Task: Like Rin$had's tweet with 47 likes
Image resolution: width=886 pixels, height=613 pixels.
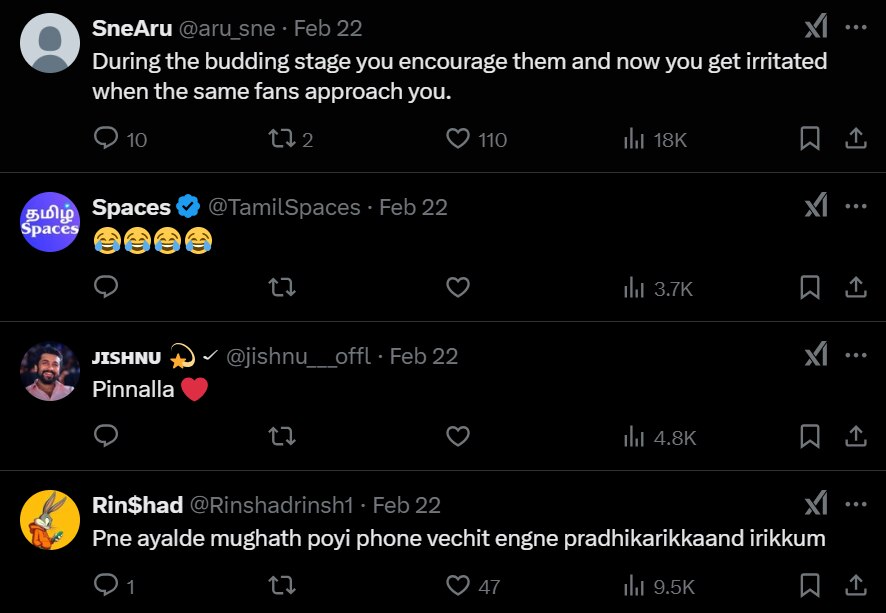Action: tap(458, 585)
